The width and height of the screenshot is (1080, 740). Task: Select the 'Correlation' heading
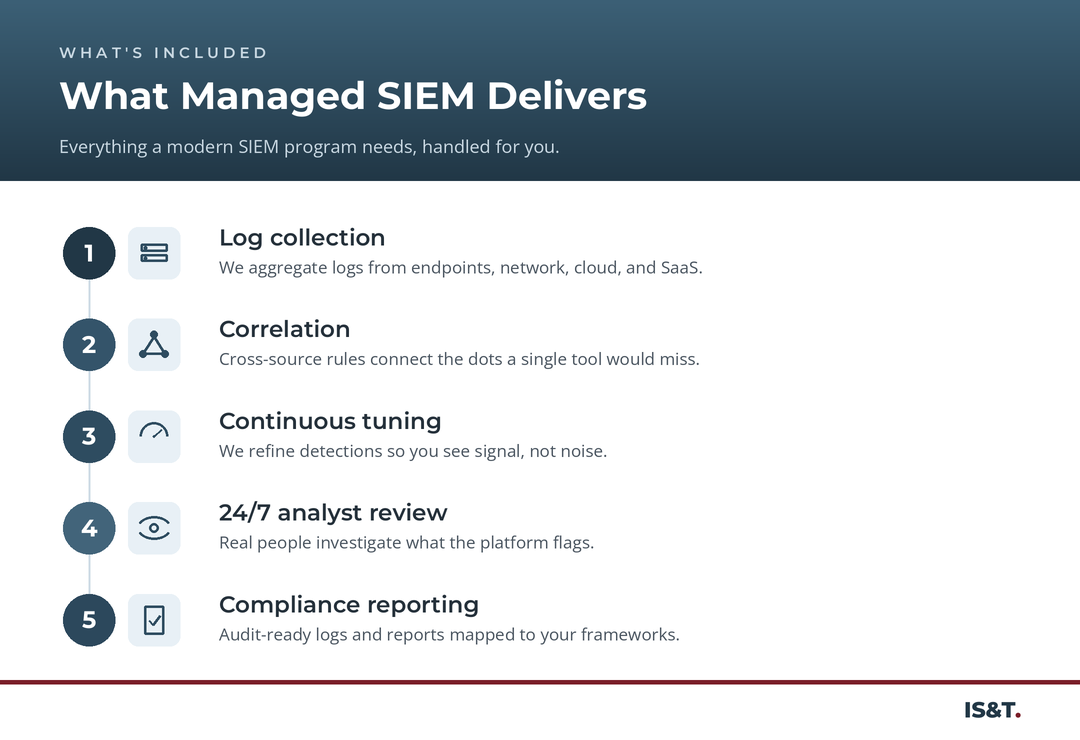(x=284, y=329)
